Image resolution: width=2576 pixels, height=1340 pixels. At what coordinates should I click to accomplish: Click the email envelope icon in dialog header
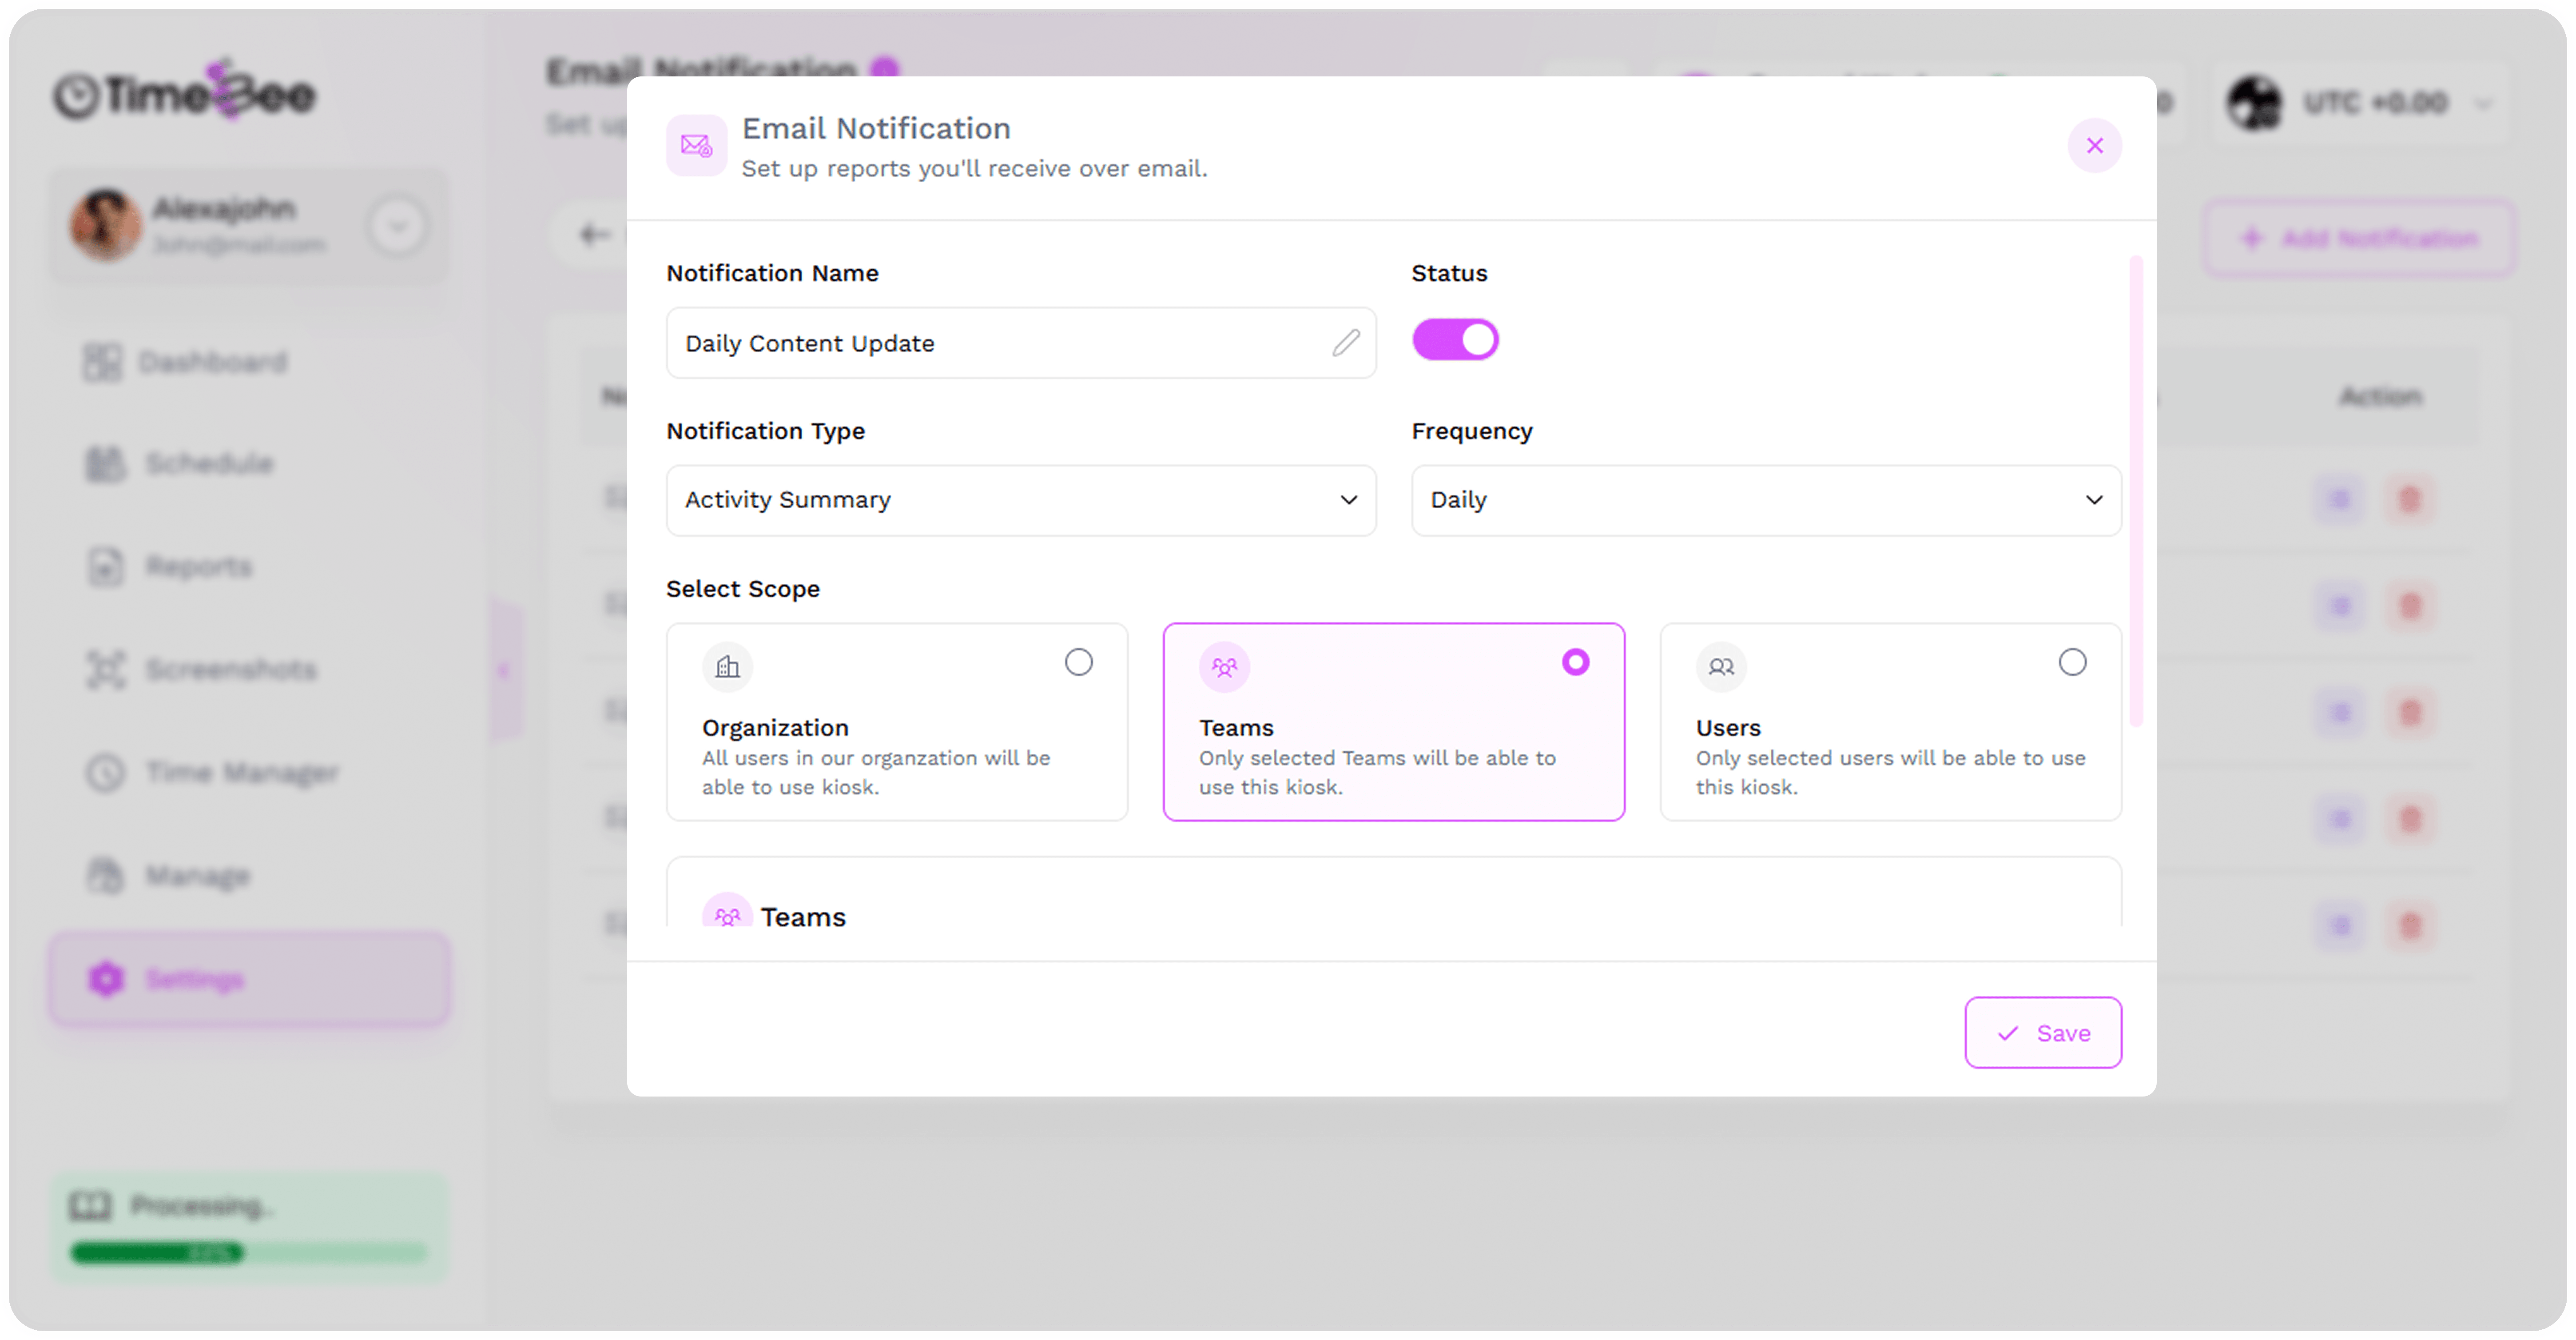[696, 146]
